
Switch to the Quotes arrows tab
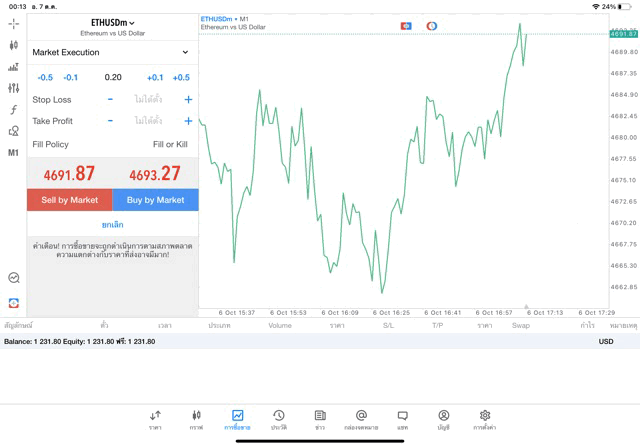155,420
